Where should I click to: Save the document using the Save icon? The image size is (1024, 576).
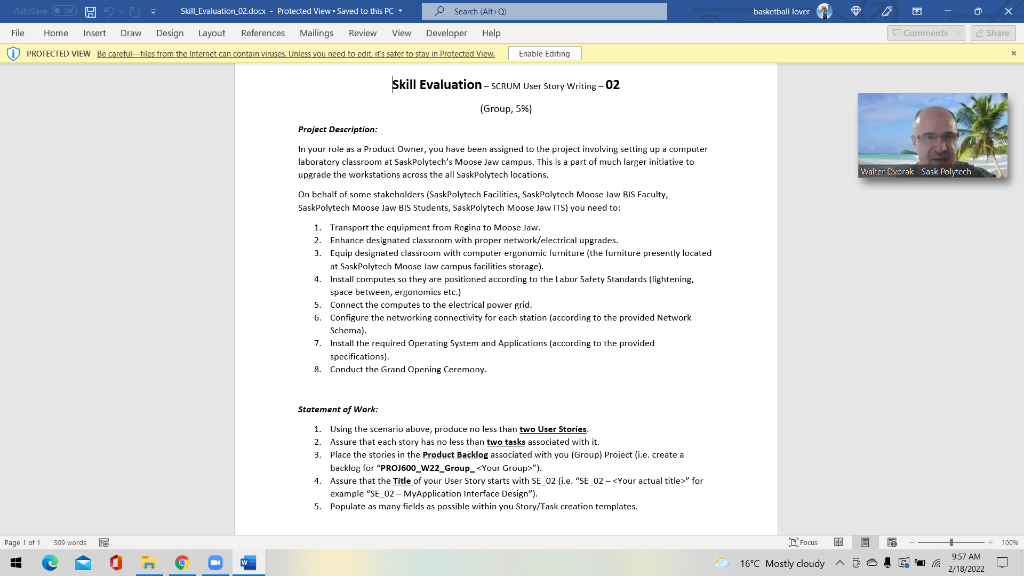(x=92, y=11)
